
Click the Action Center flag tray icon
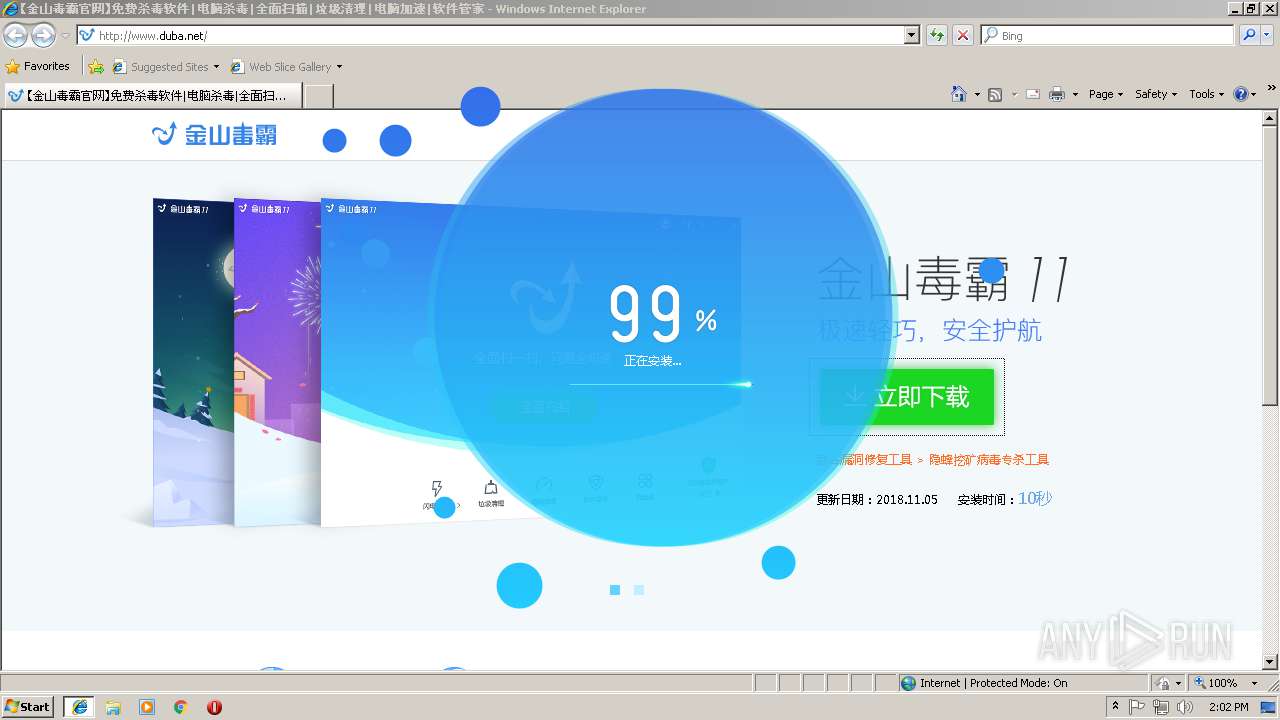(1138, 707)
